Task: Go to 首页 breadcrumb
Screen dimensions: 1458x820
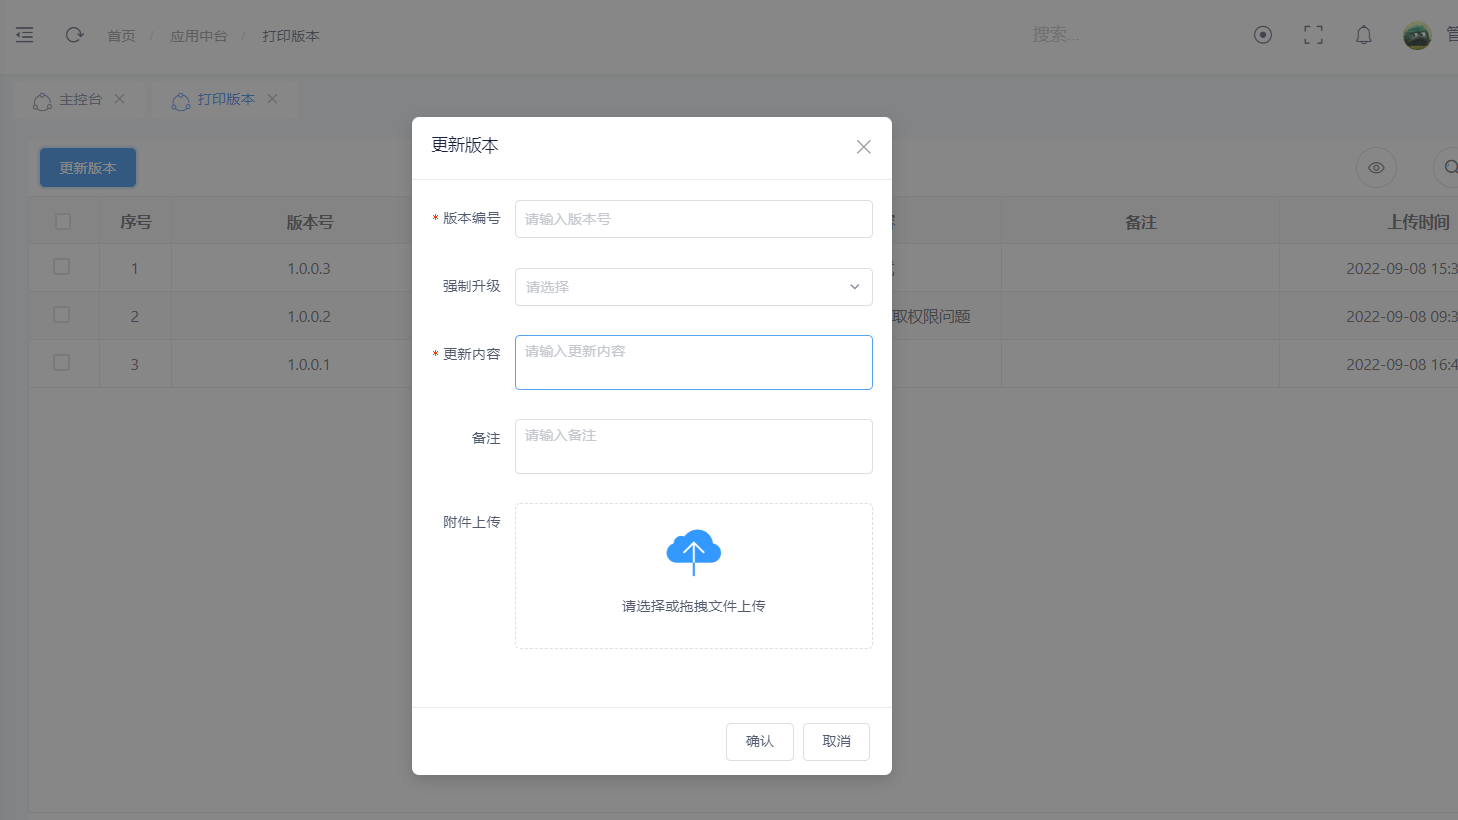Action: coord(121,36)
